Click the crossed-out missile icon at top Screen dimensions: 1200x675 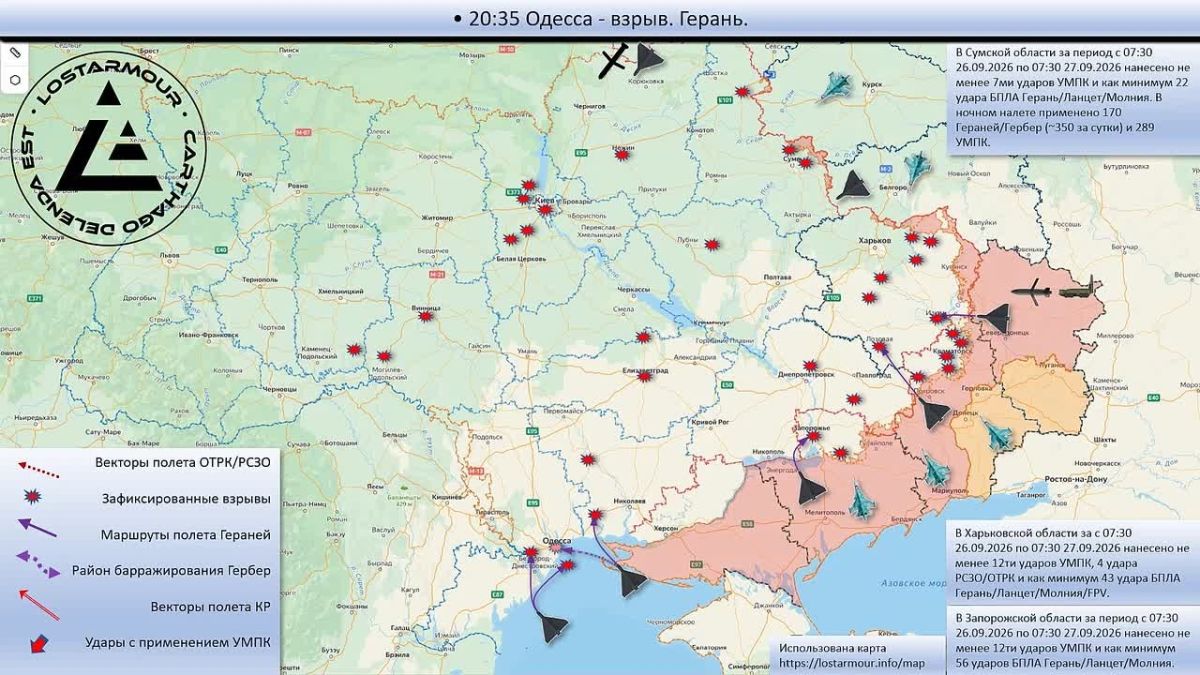[x=614, y=61]
